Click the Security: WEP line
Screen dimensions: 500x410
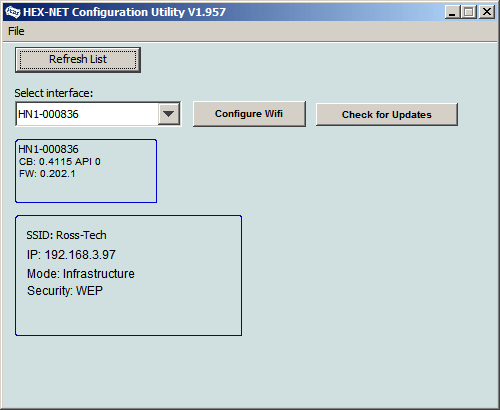(65, 291)
